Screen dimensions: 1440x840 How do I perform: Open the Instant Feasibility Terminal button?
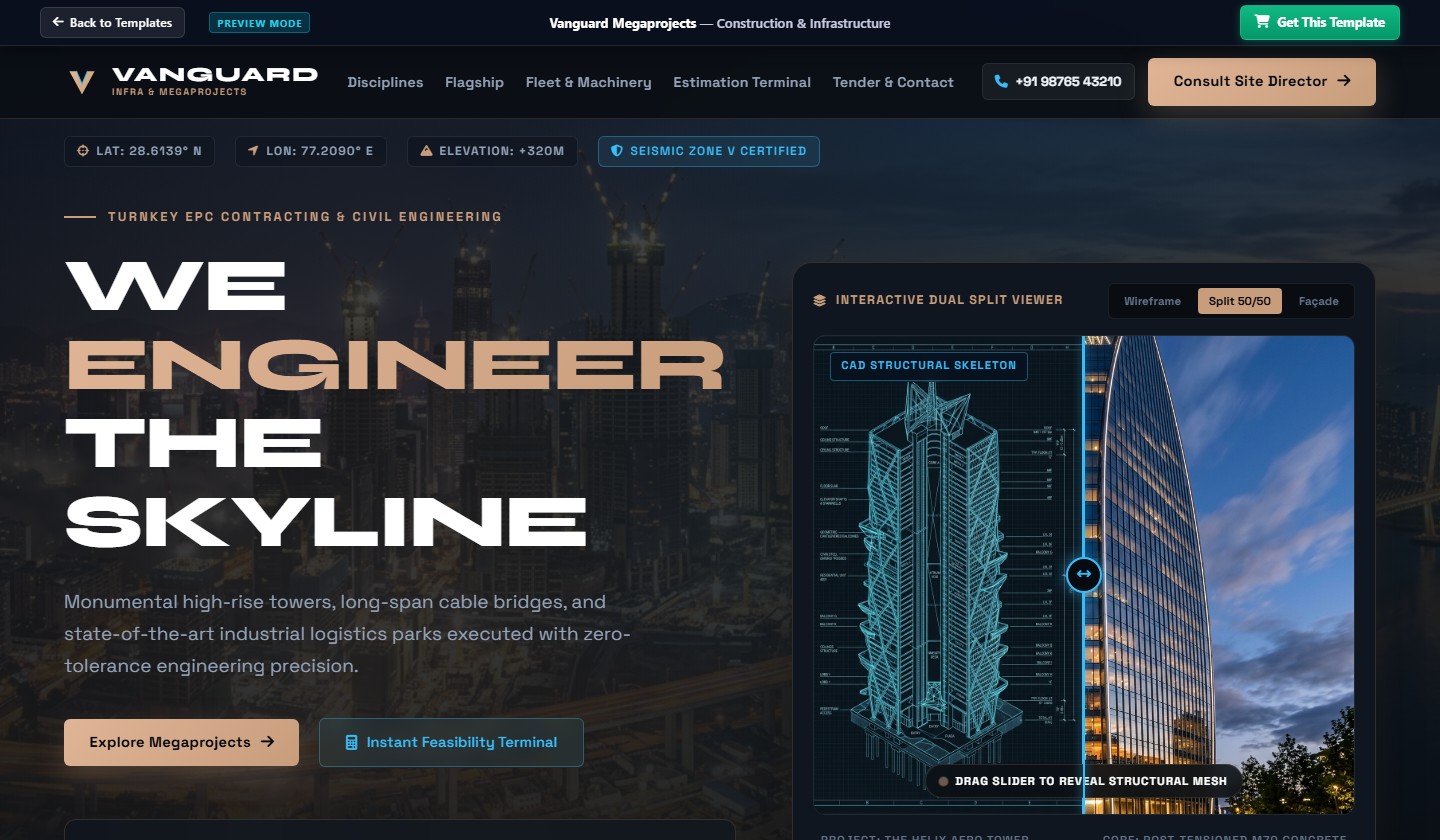tap(451, 742)
